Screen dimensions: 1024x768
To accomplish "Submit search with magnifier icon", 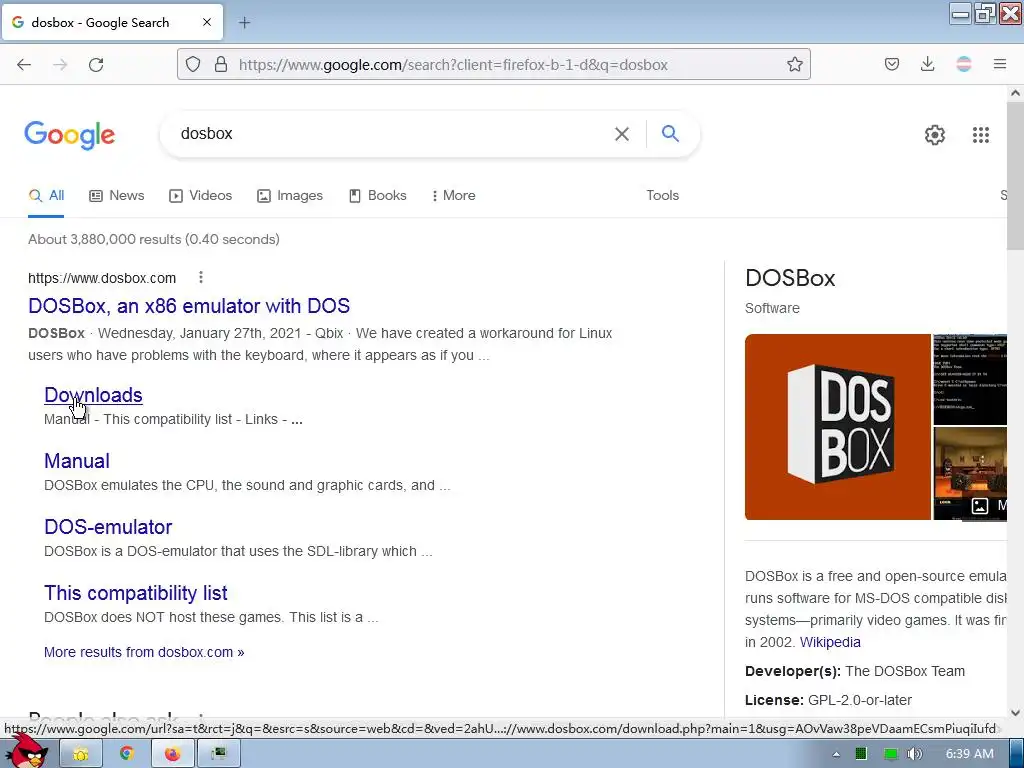I will [x=670, y=134].
